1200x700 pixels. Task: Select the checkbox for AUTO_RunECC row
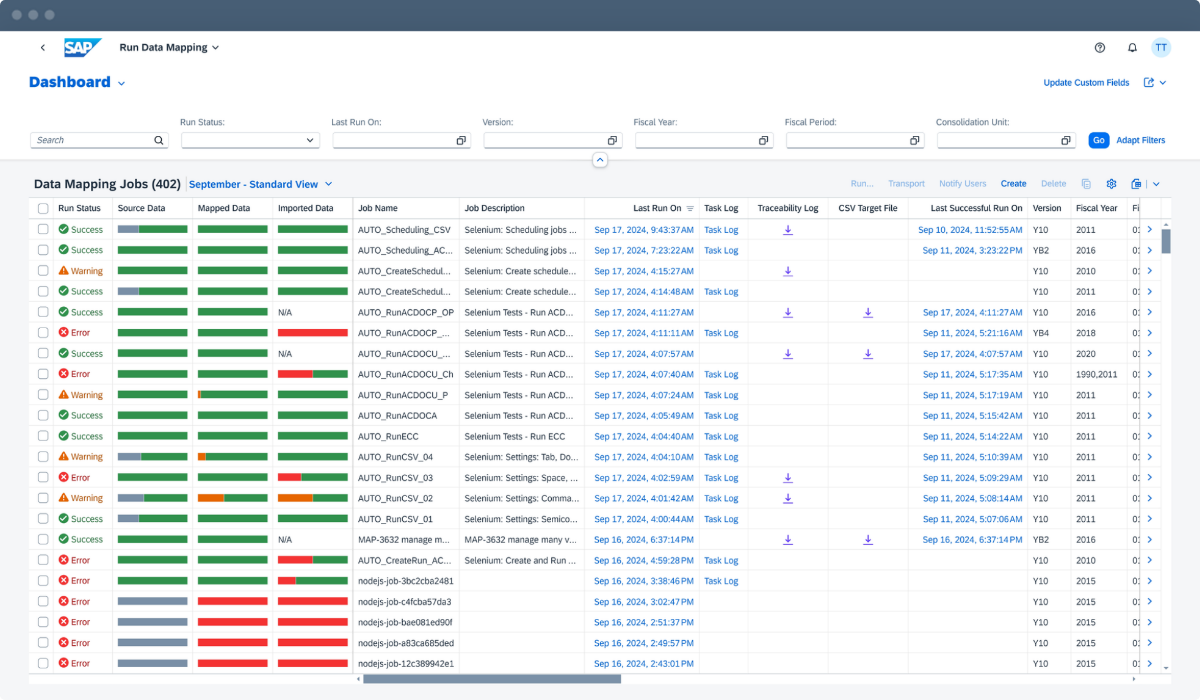tap(42, 436)
